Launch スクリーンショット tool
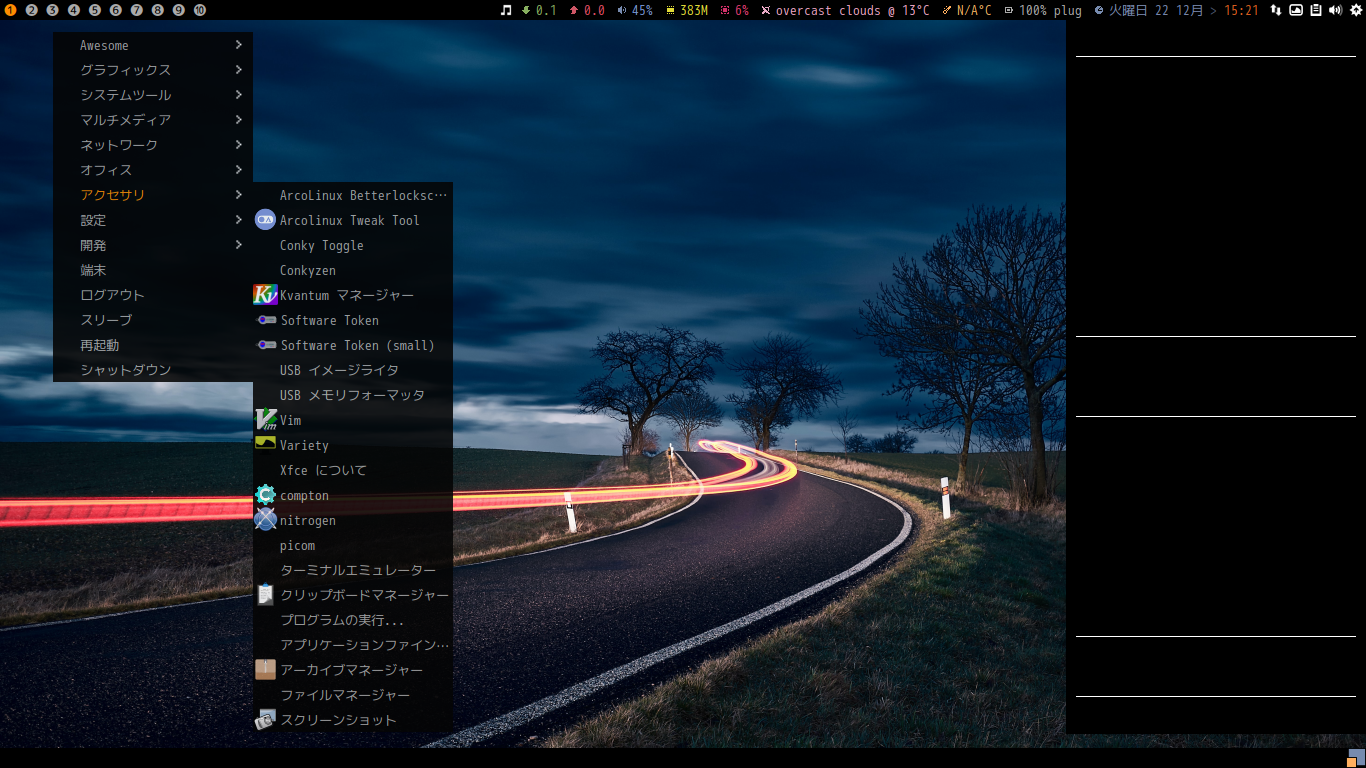 click(x=353, y=720)
